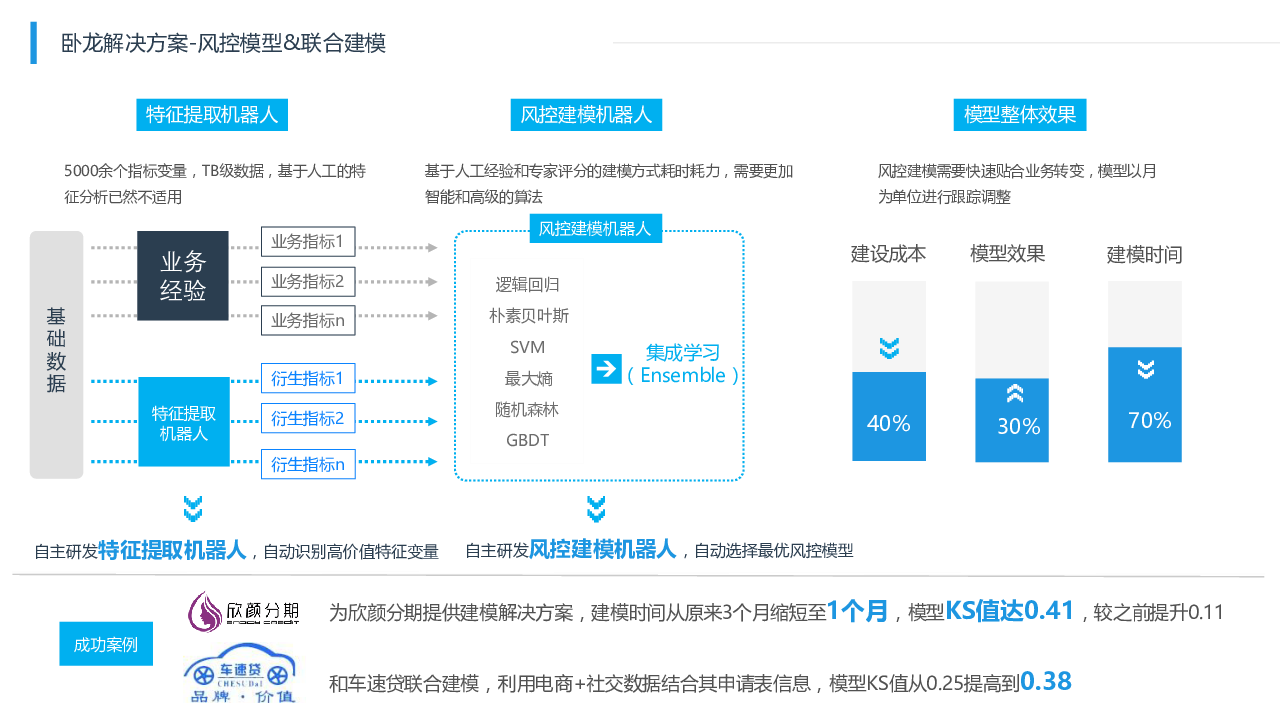Click down chevron in the 70% bar

(1146, 369)
